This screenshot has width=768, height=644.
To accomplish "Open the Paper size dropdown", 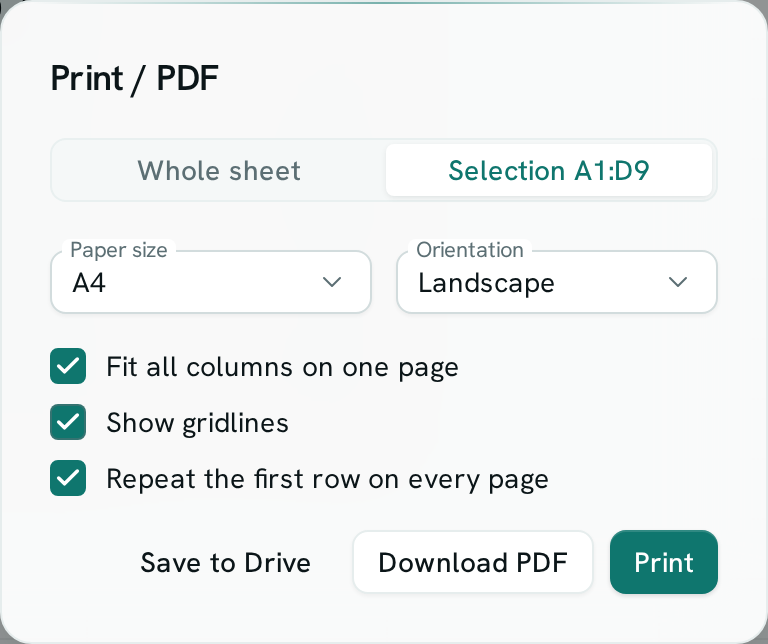I will (211, 282).
